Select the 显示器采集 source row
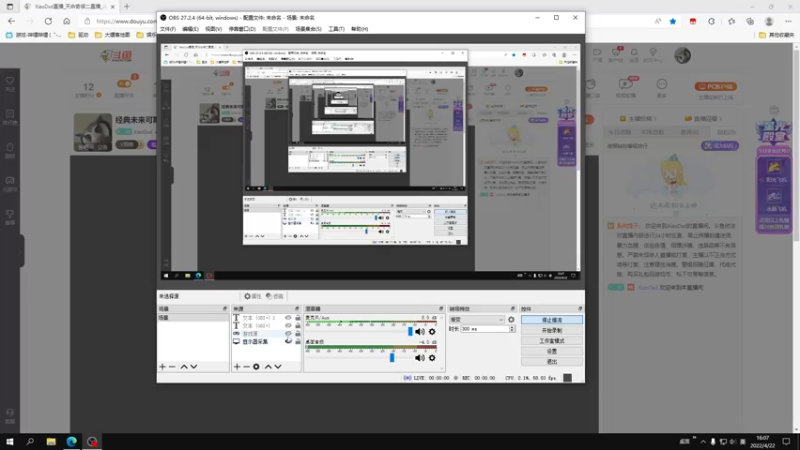The height and width of the screenshot is (450, 800). (x=266, y=341)
